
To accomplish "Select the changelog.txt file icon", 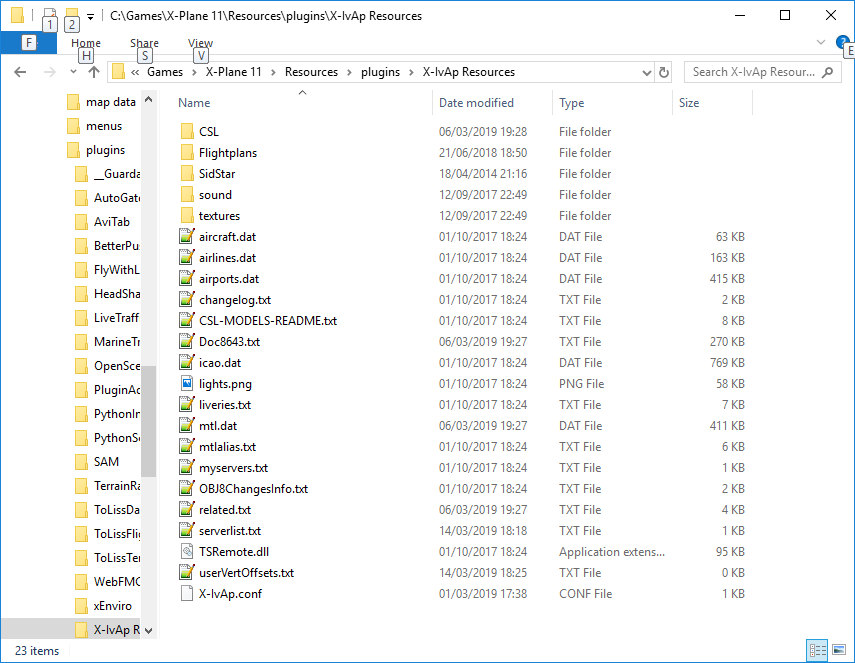I will (186, 299).
